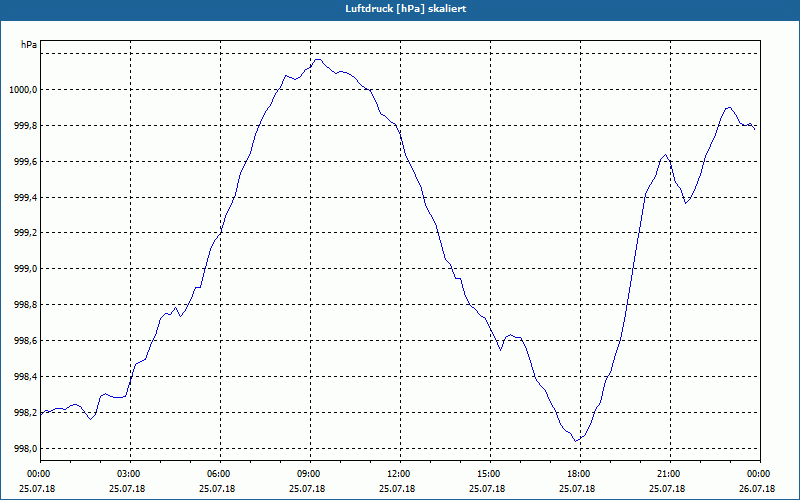Pick the 999,2 y-axis label

point(26,233)
